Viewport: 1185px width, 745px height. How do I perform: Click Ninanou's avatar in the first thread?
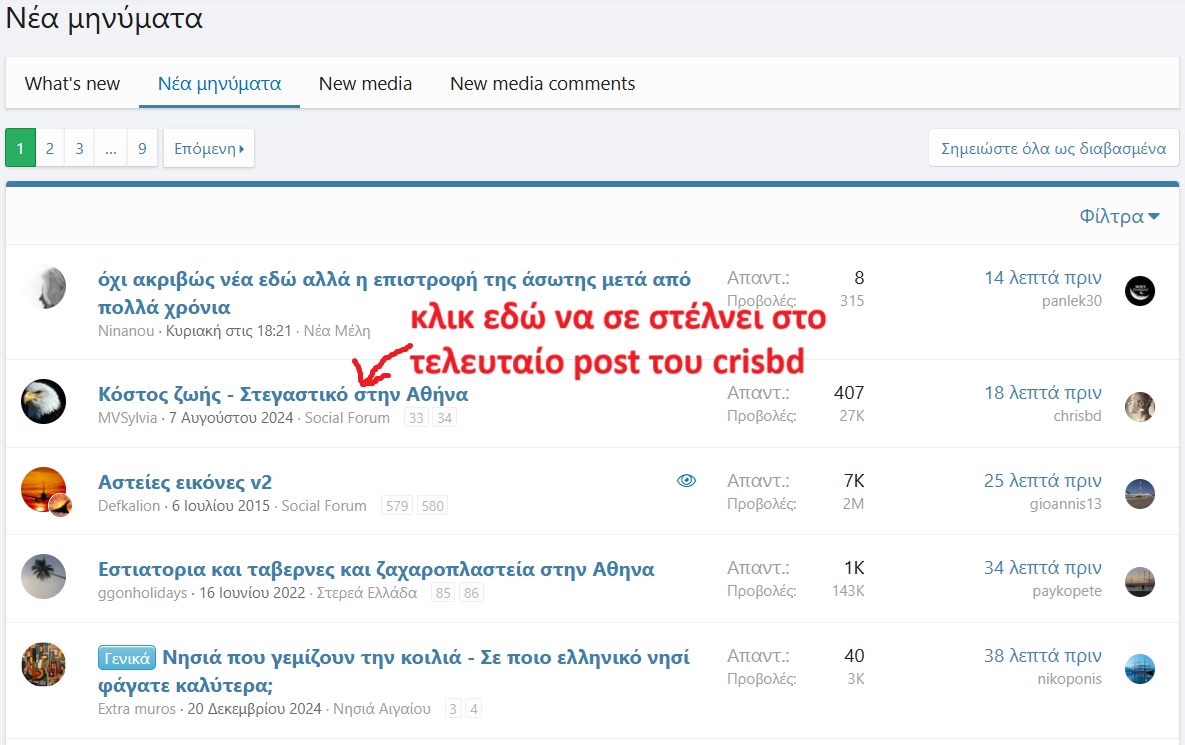[x=44, y=288]
